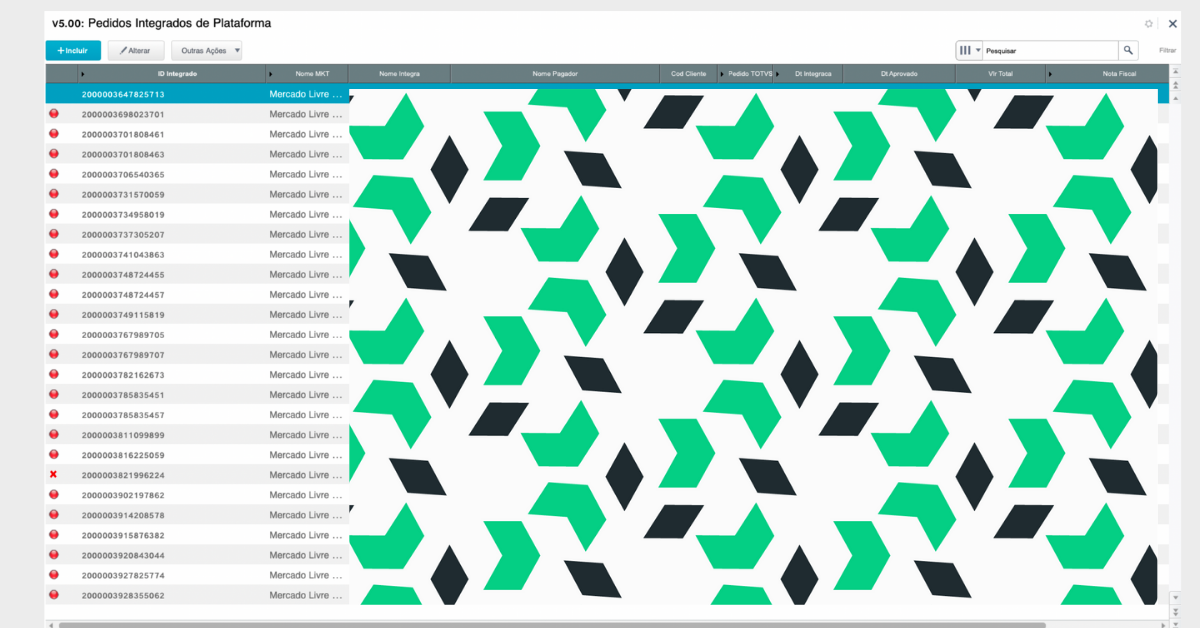Viewport: 1200px width, 628px height.
Task: Click red status icon for order 2000003767989705
Action: click(53, 334)
